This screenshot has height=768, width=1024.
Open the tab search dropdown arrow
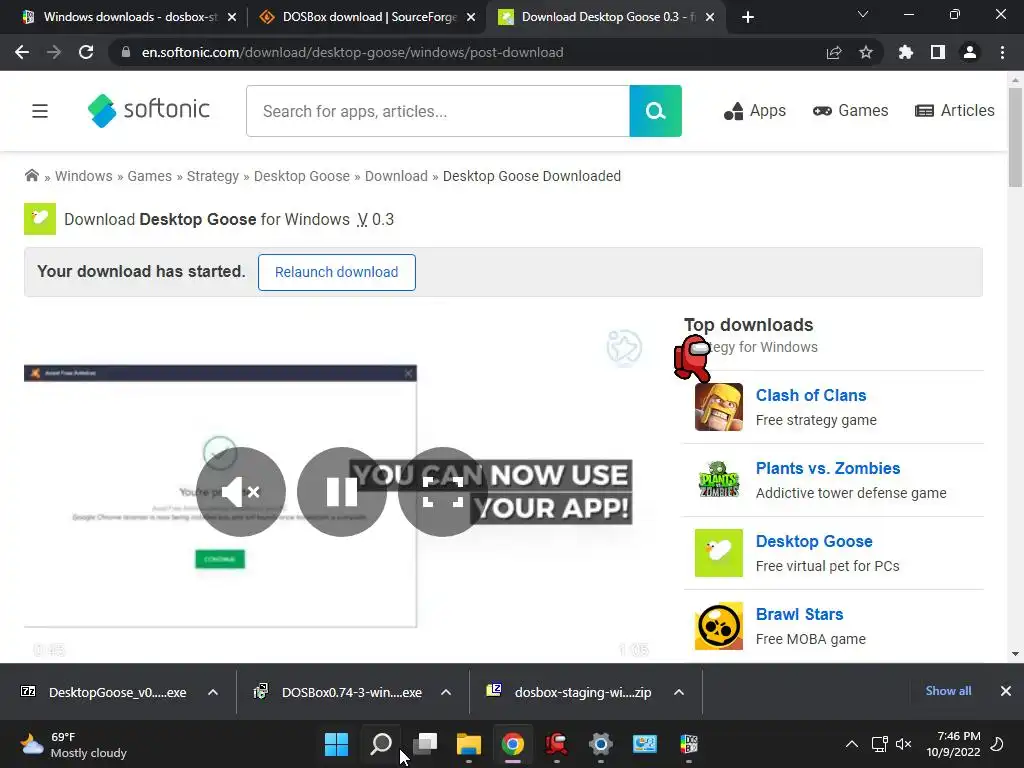pyautogui.click(x=863, y=14)
